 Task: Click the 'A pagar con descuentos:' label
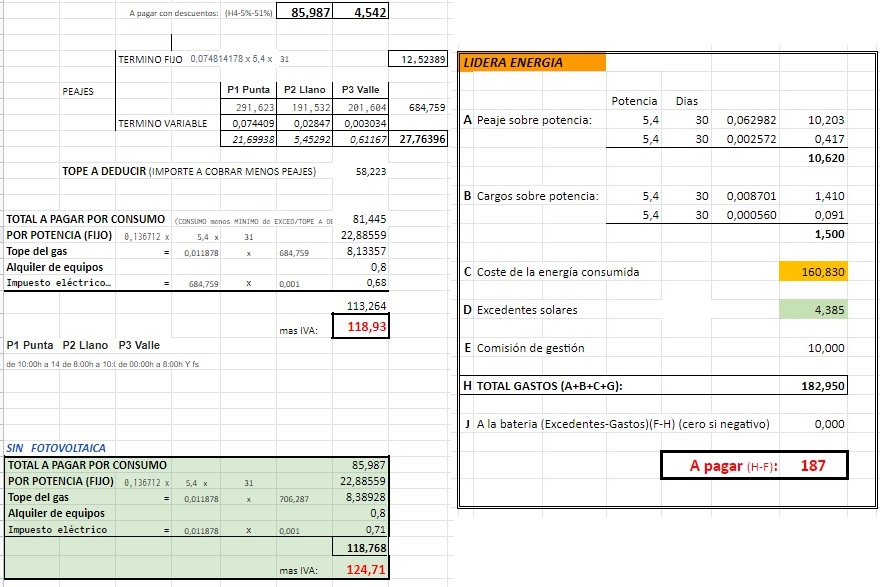click(174, 13)
